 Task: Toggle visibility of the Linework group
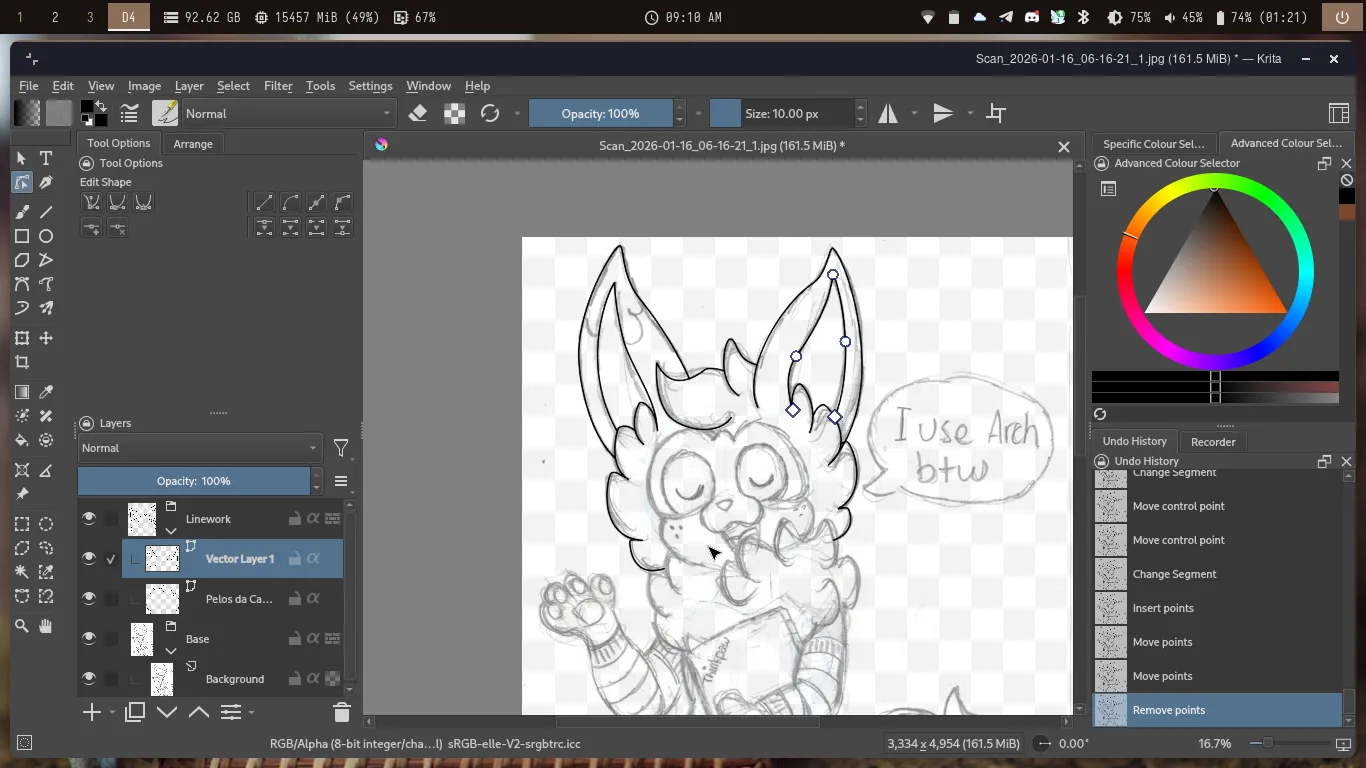coord(89,518)
